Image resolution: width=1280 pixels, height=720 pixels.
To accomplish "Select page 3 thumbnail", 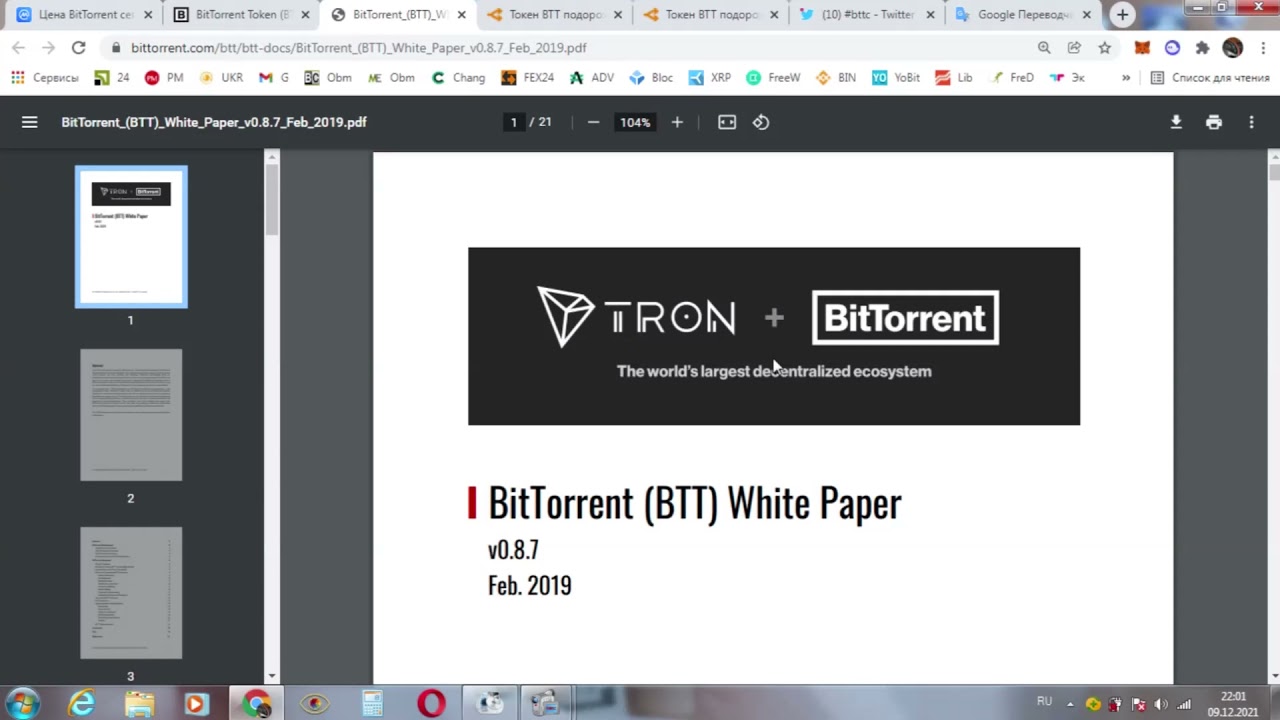I will 131,593.
